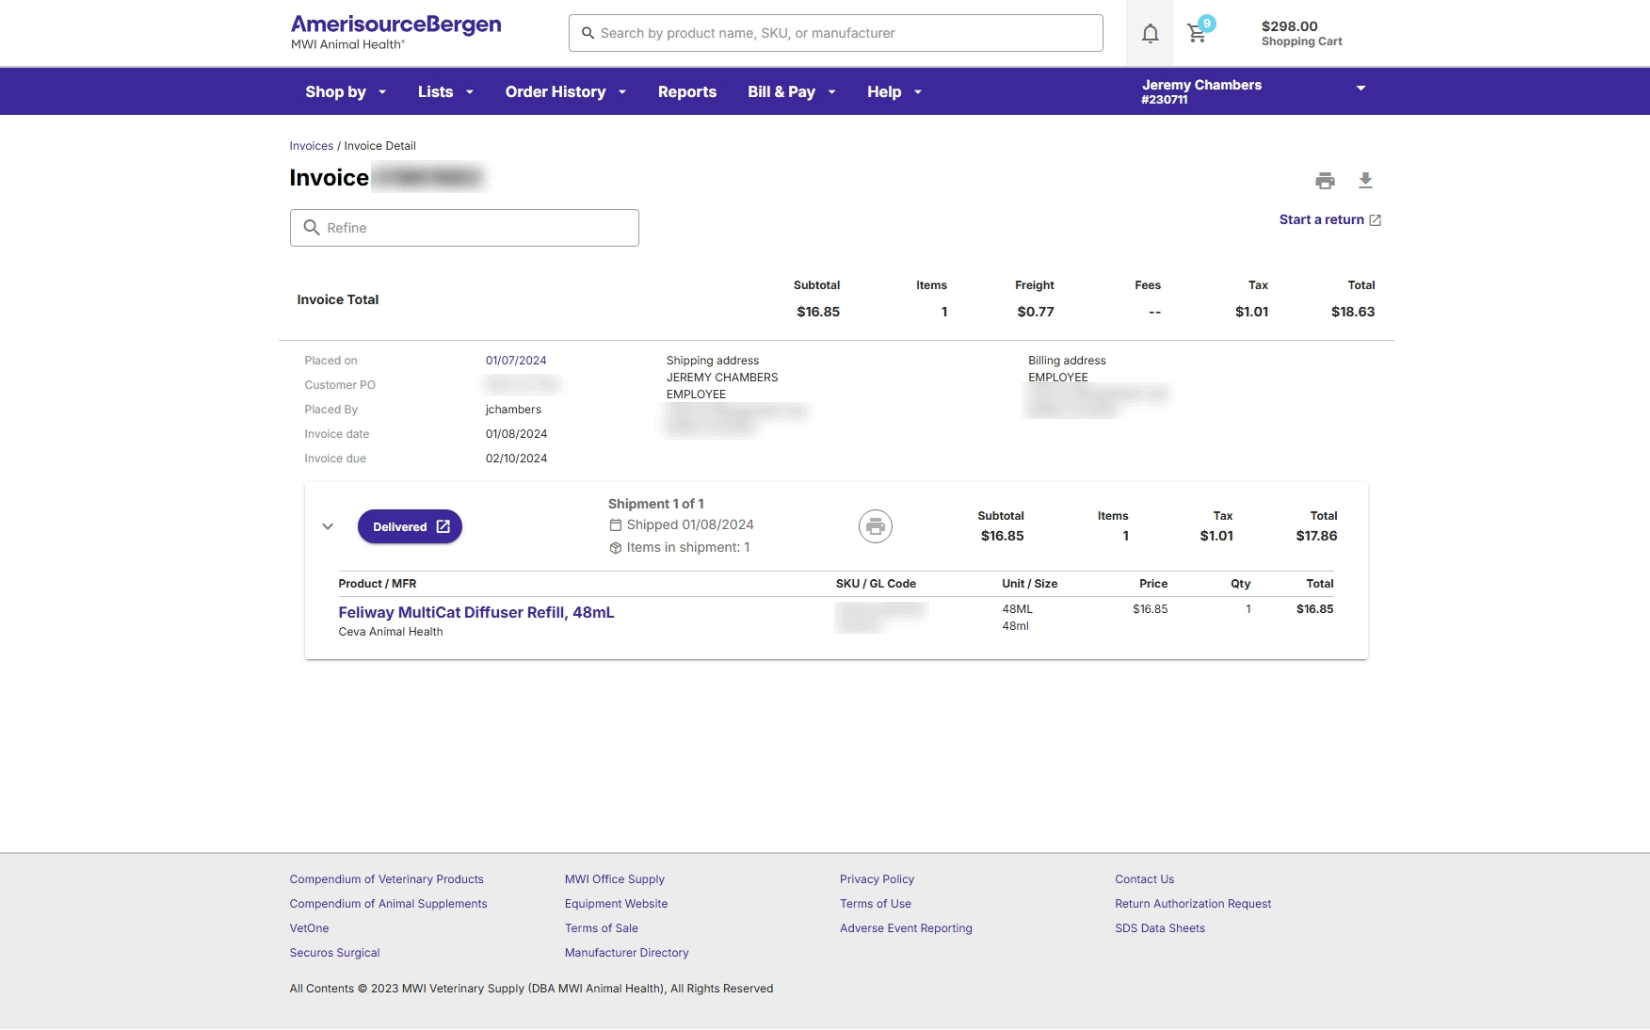Click Shipped 01/08/2024 text

(690, 525)
